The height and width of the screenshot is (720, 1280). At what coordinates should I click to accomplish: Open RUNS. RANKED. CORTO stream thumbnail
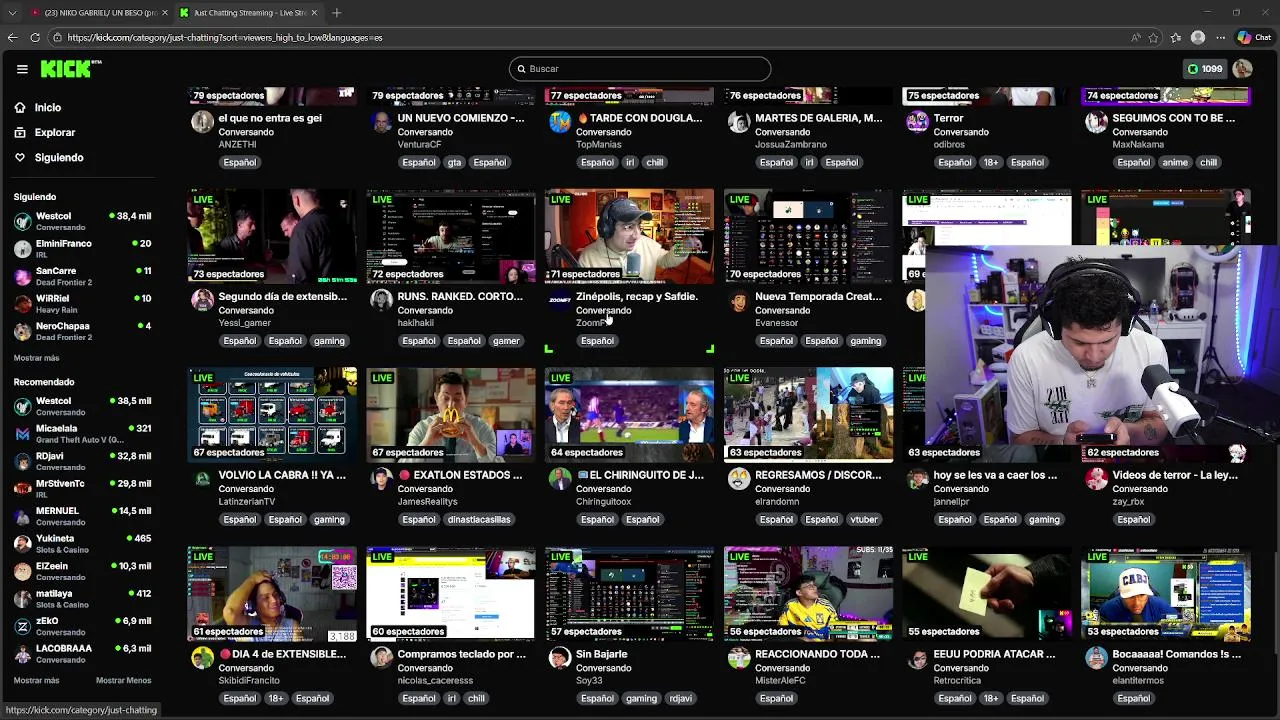(x=451, y=236)
